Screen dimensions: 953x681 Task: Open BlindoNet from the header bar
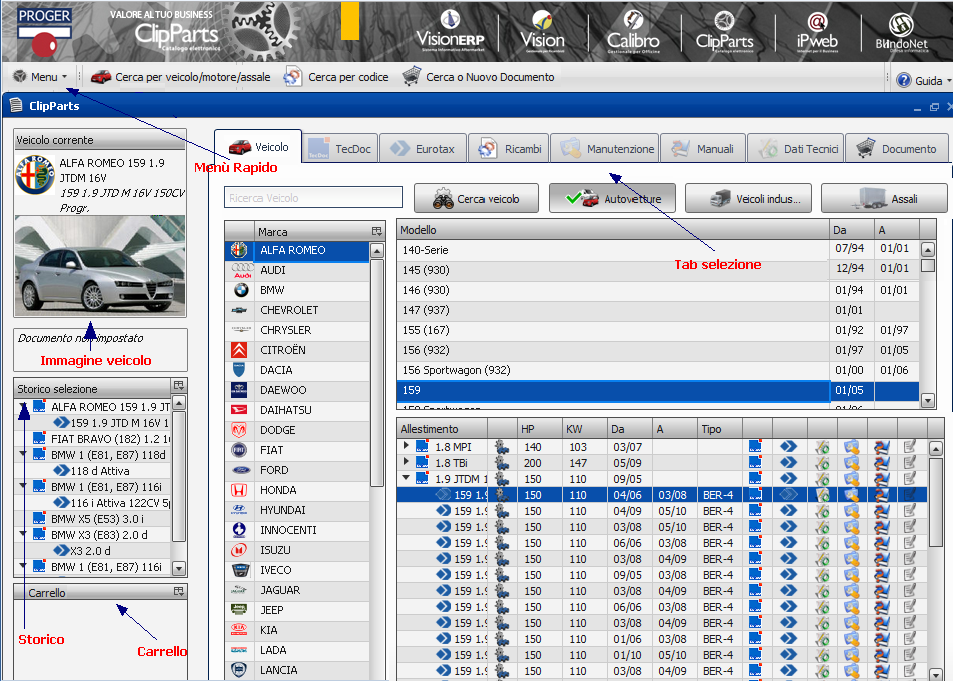click(902, 32)
